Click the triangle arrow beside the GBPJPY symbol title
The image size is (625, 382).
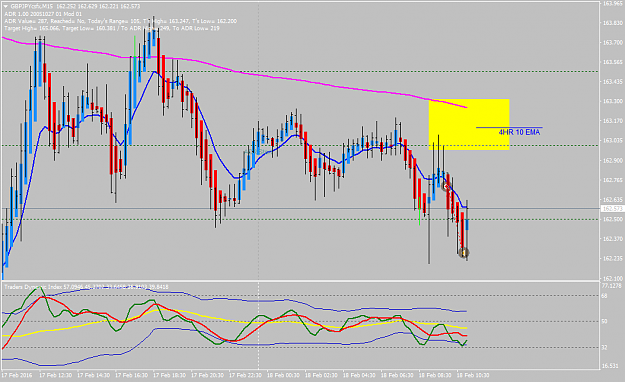[x=6, y=6]
